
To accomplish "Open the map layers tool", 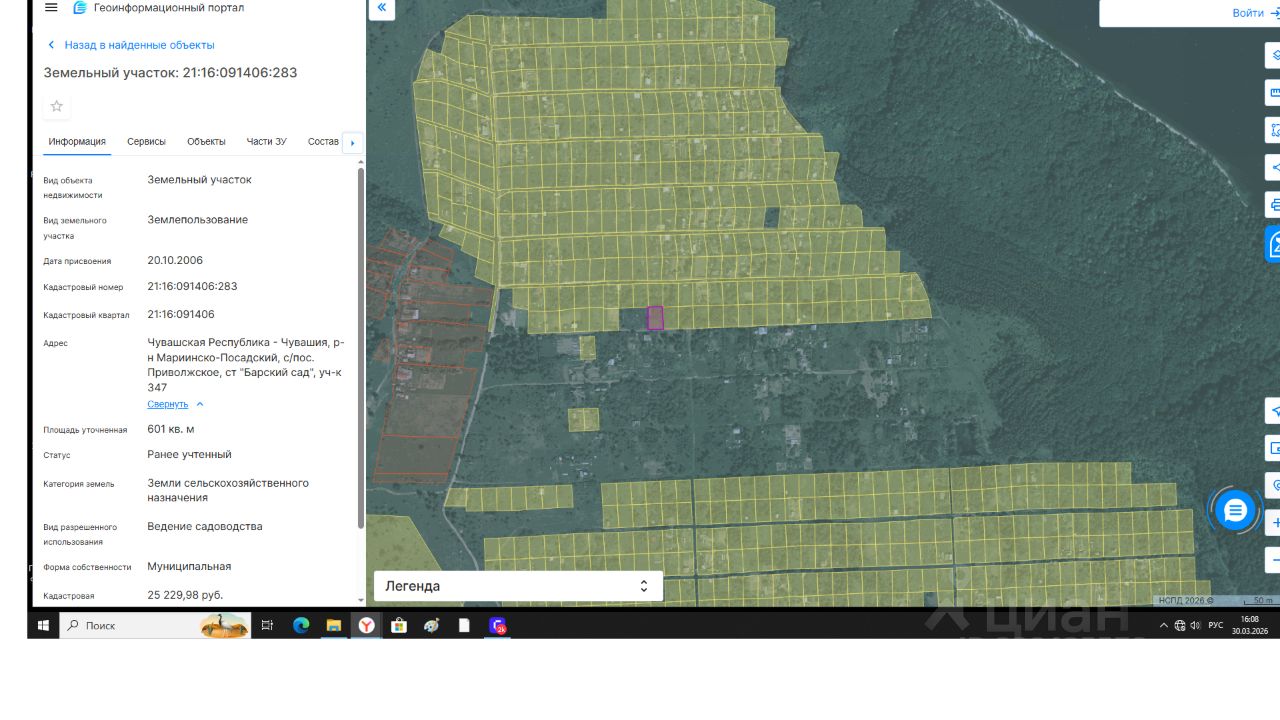I will click(1274, 55).
